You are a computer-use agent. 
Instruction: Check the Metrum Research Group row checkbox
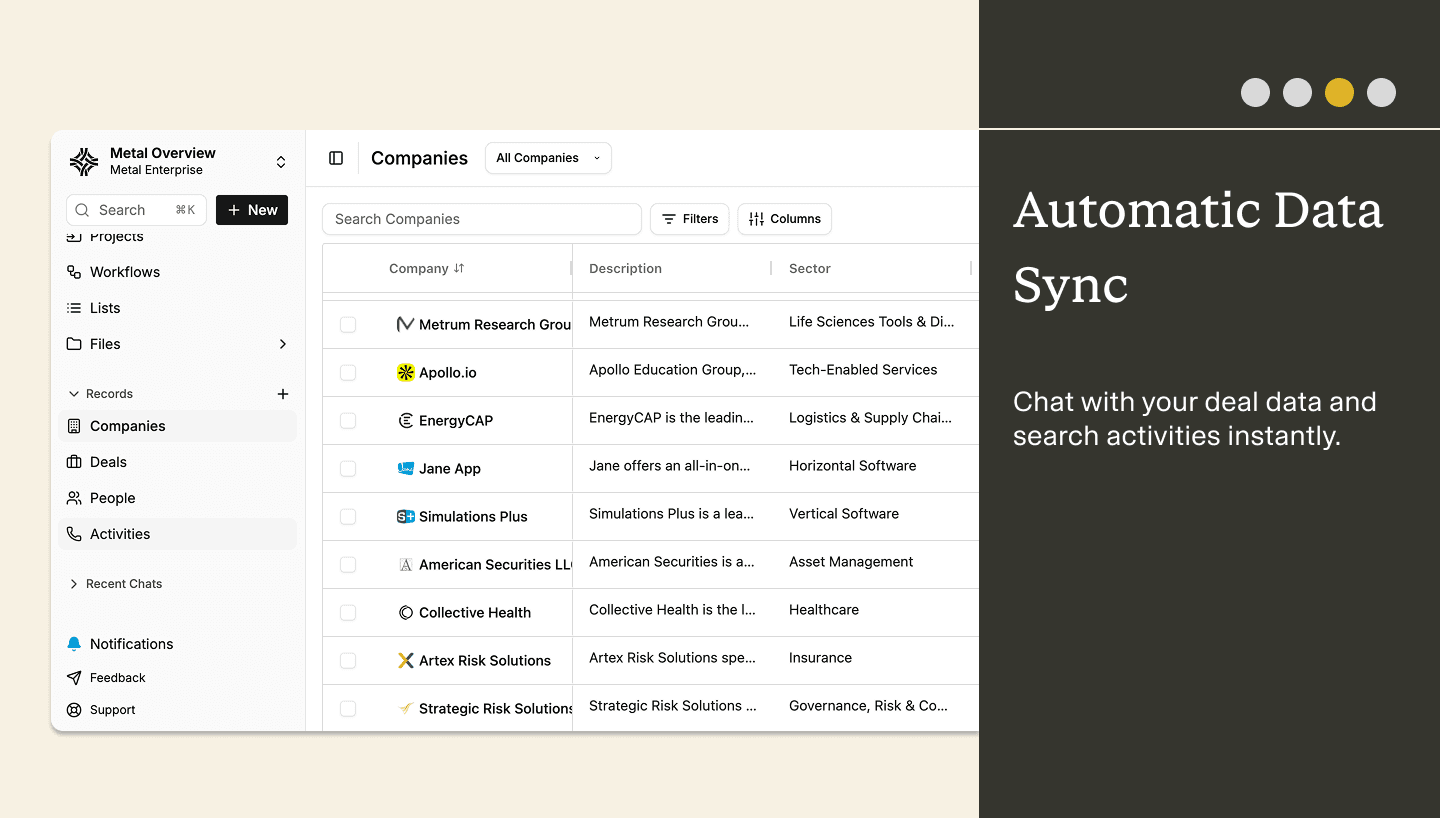[x=348, y=324]
